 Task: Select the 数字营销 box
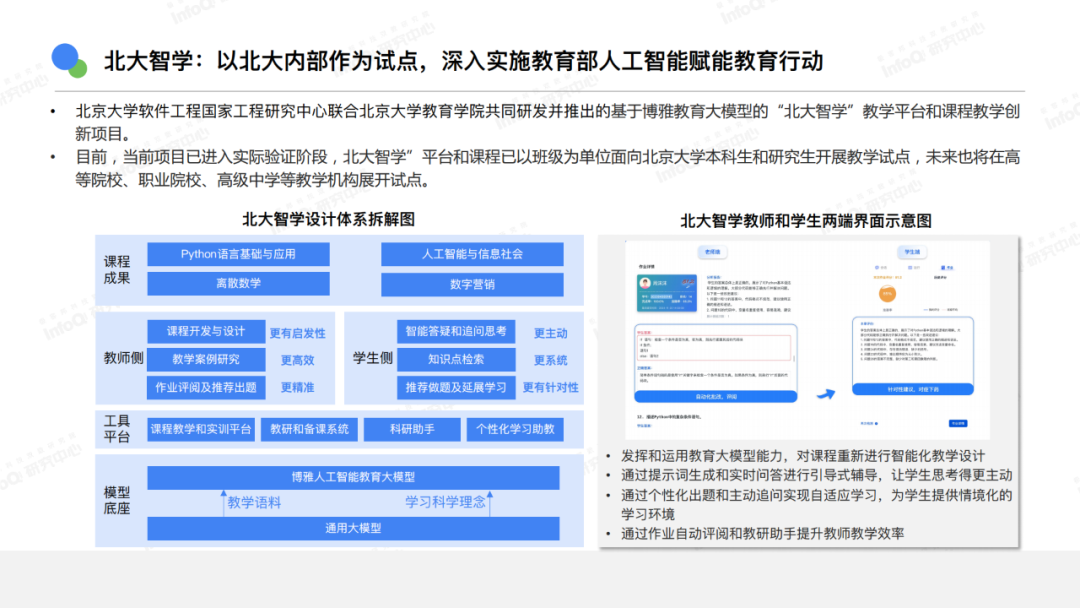click(x=472, y=284)
